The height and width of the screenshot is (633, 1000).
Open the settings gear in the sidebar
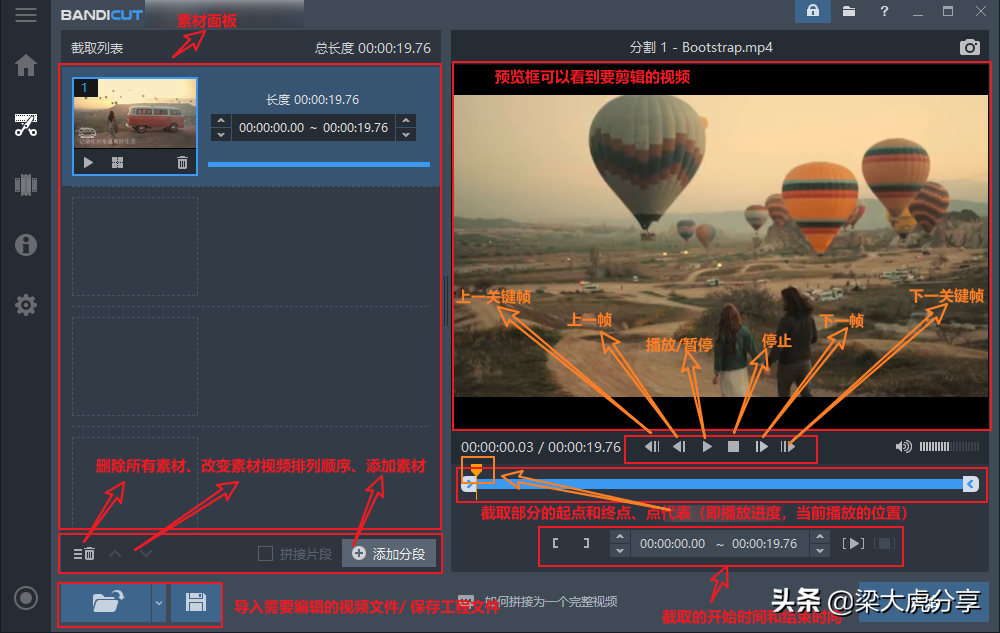26,305
